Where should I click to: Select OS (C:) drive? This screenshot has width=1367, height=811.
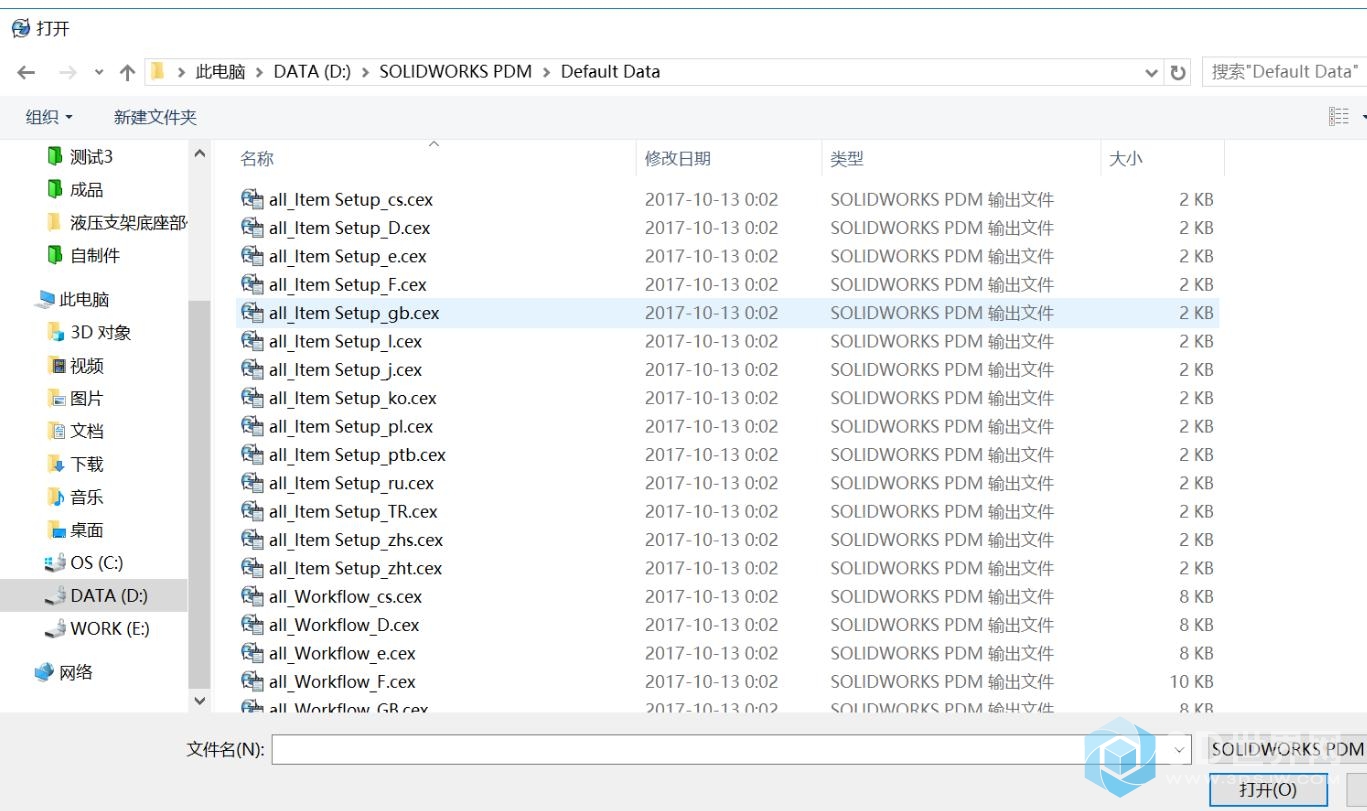click(96, 563)
